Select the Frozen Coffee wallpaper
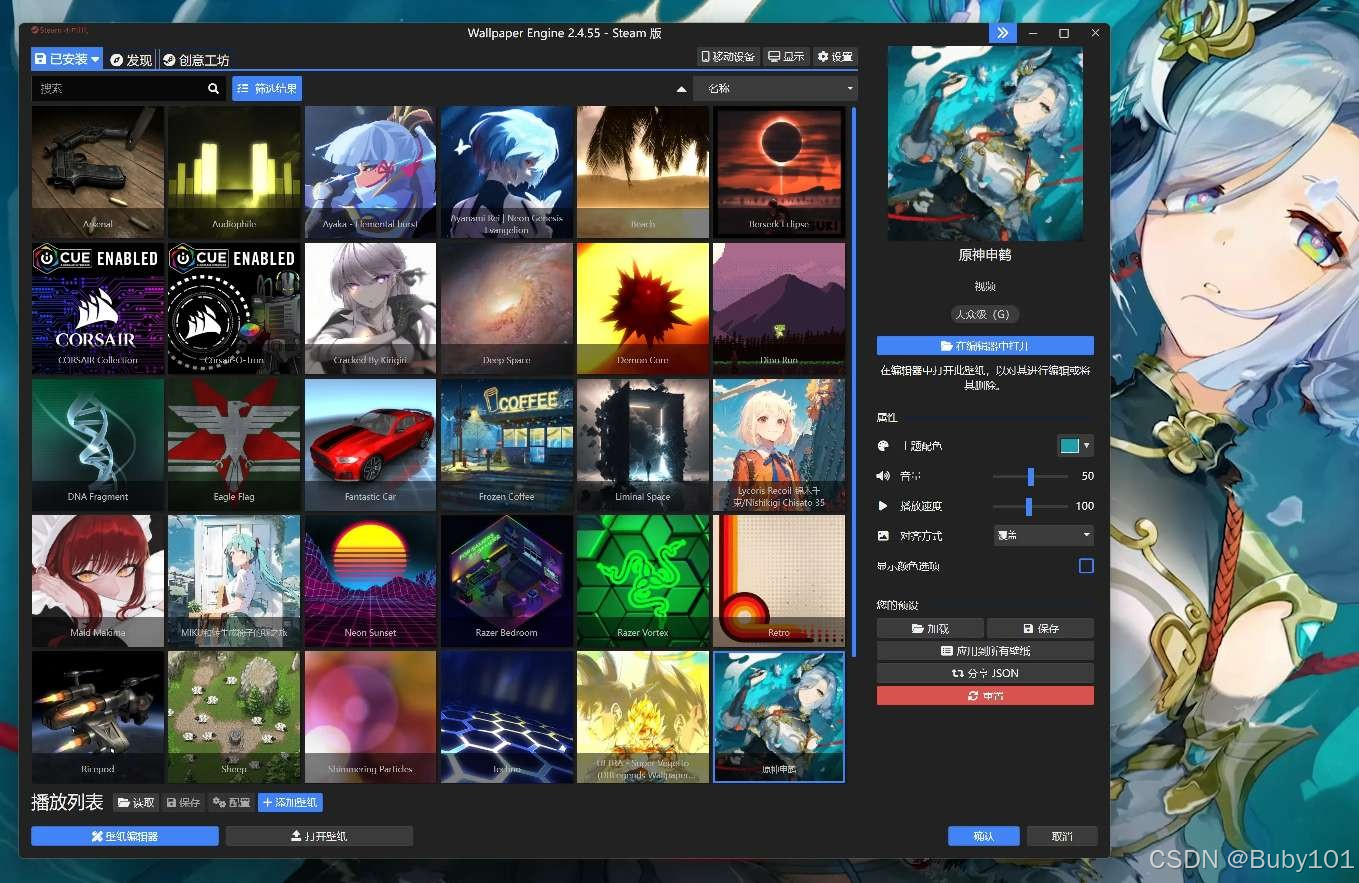This screenshot has height=883, width=1359. click(x=506, y=444)
